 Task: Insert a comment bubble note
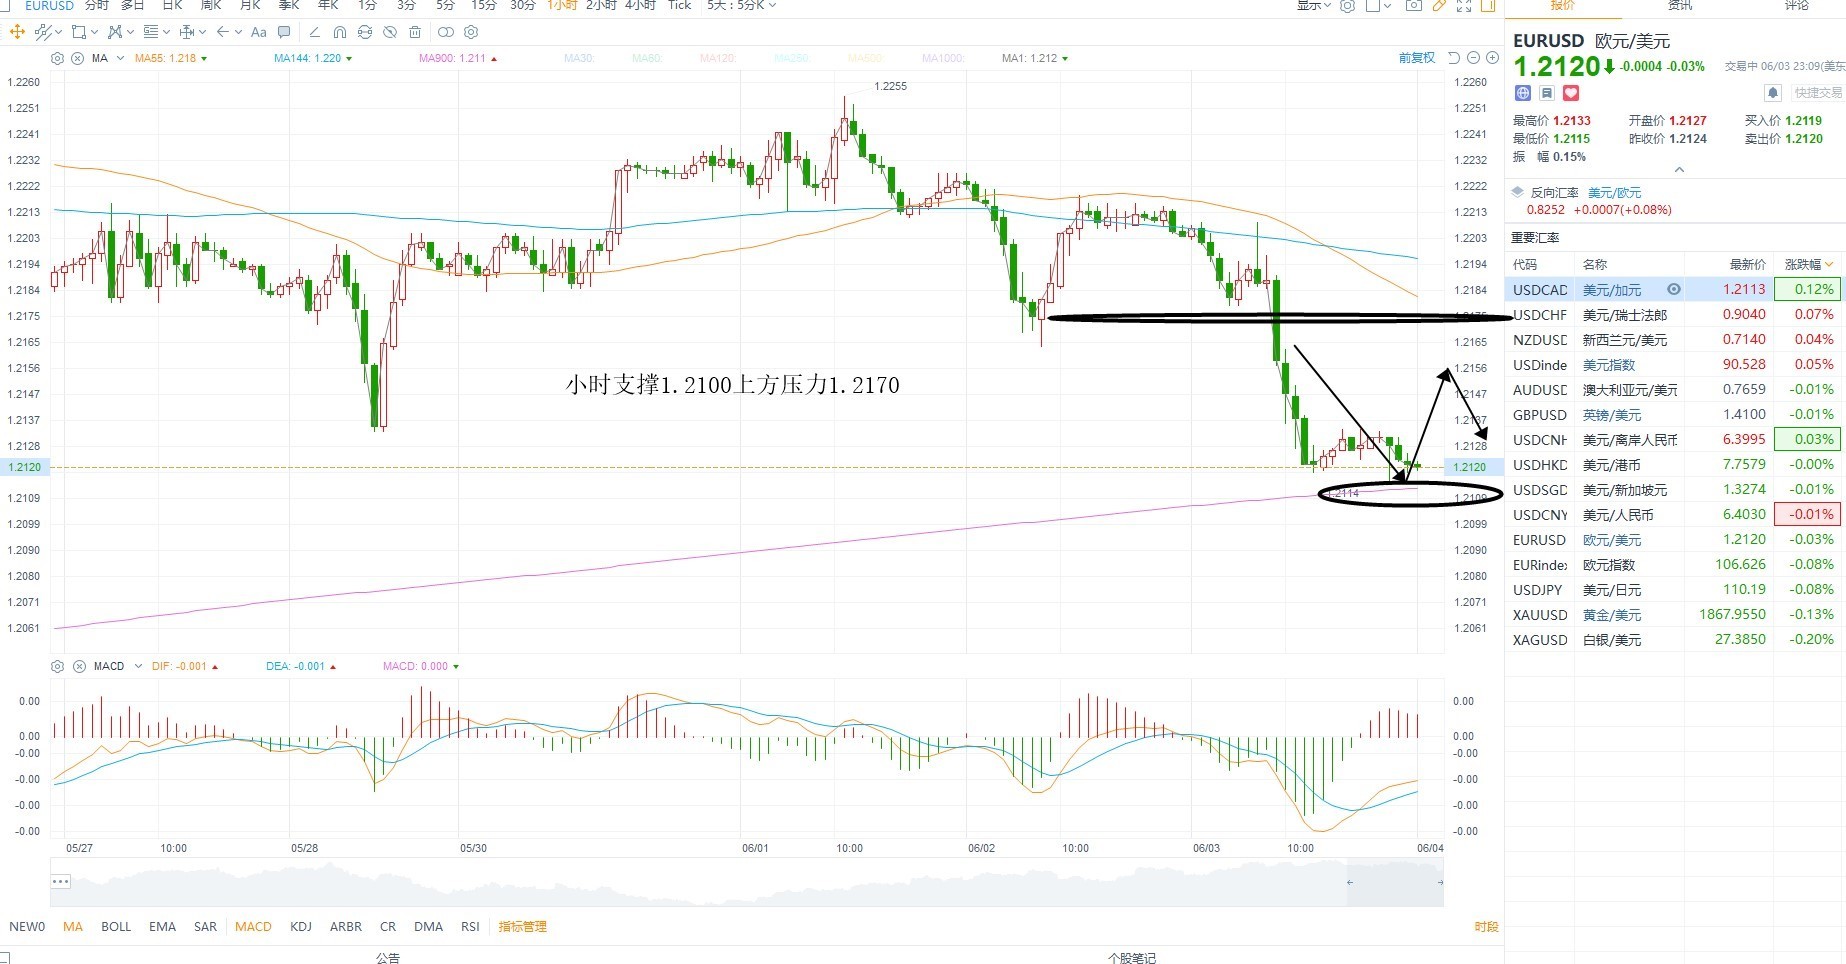click(x=284, y=32)
